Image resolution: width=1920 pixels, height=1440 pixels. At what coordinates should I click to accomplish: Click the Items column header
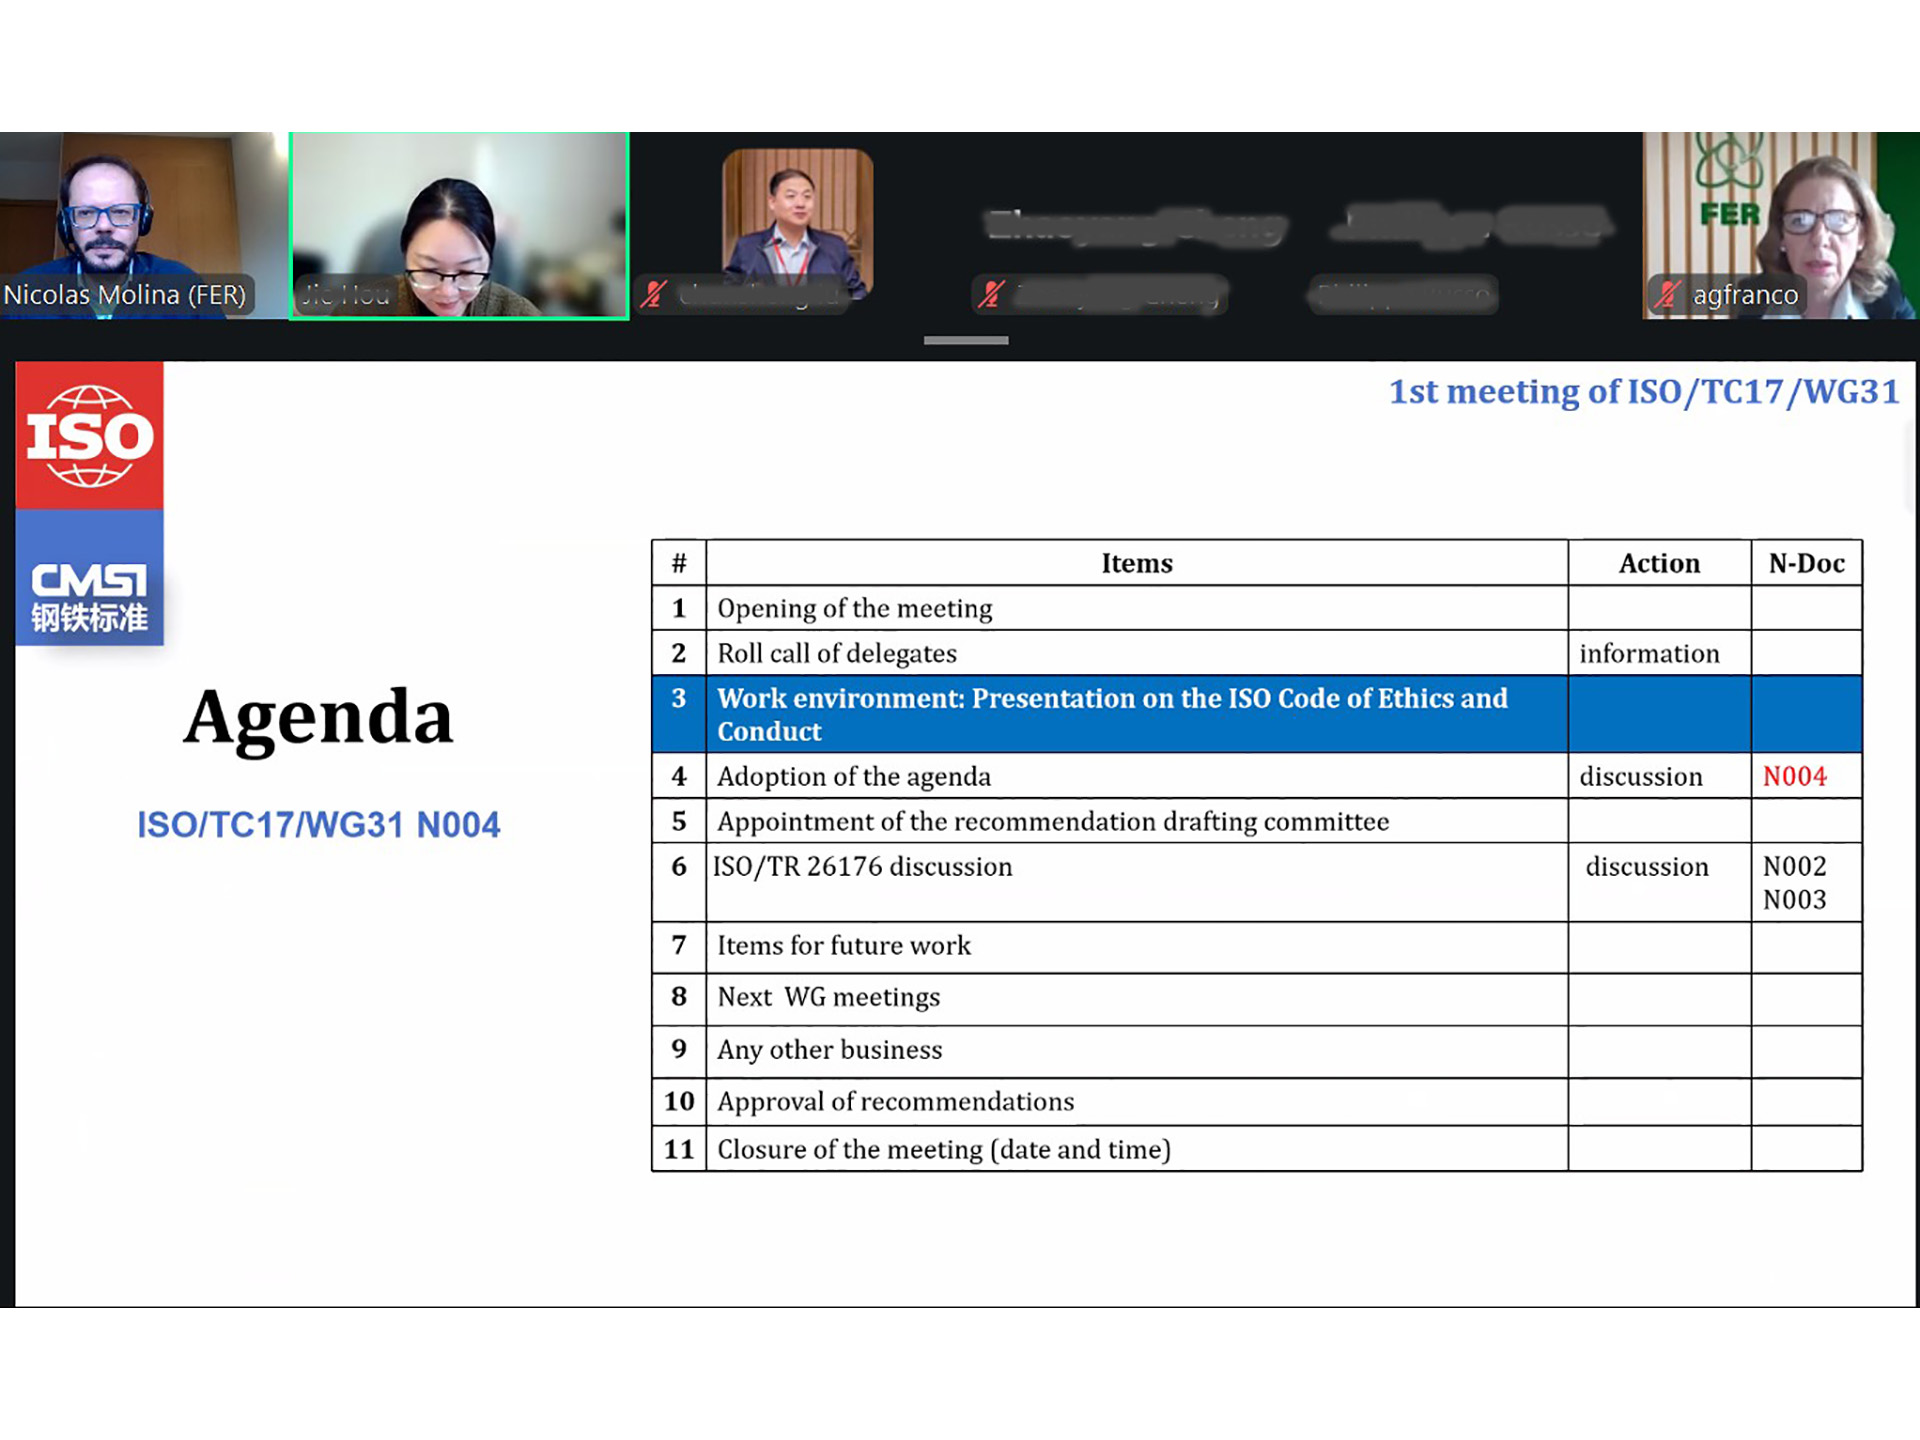coord(1136,563)
